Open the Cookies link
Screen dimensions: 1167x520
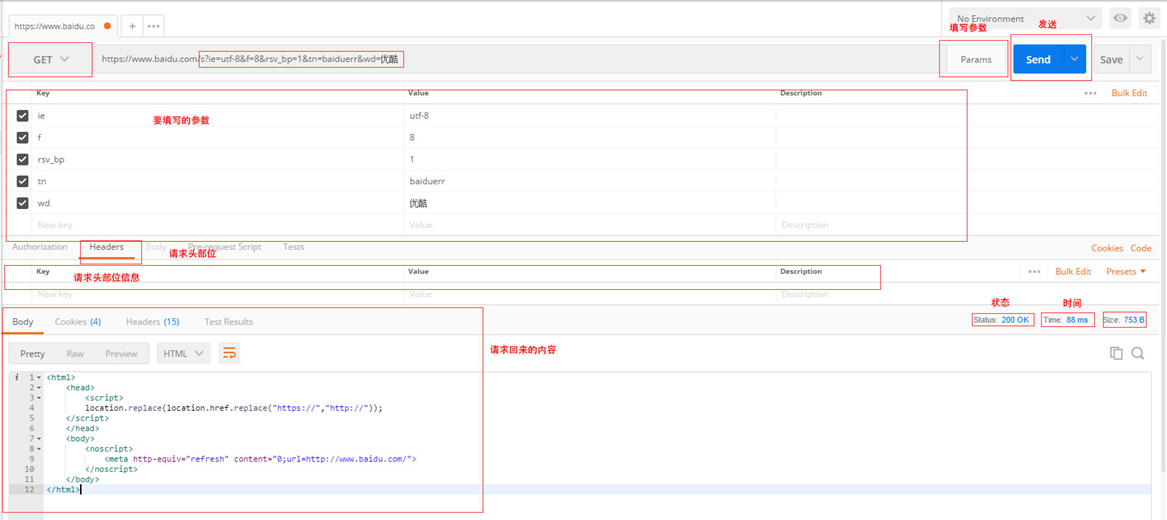[1107, 248]
